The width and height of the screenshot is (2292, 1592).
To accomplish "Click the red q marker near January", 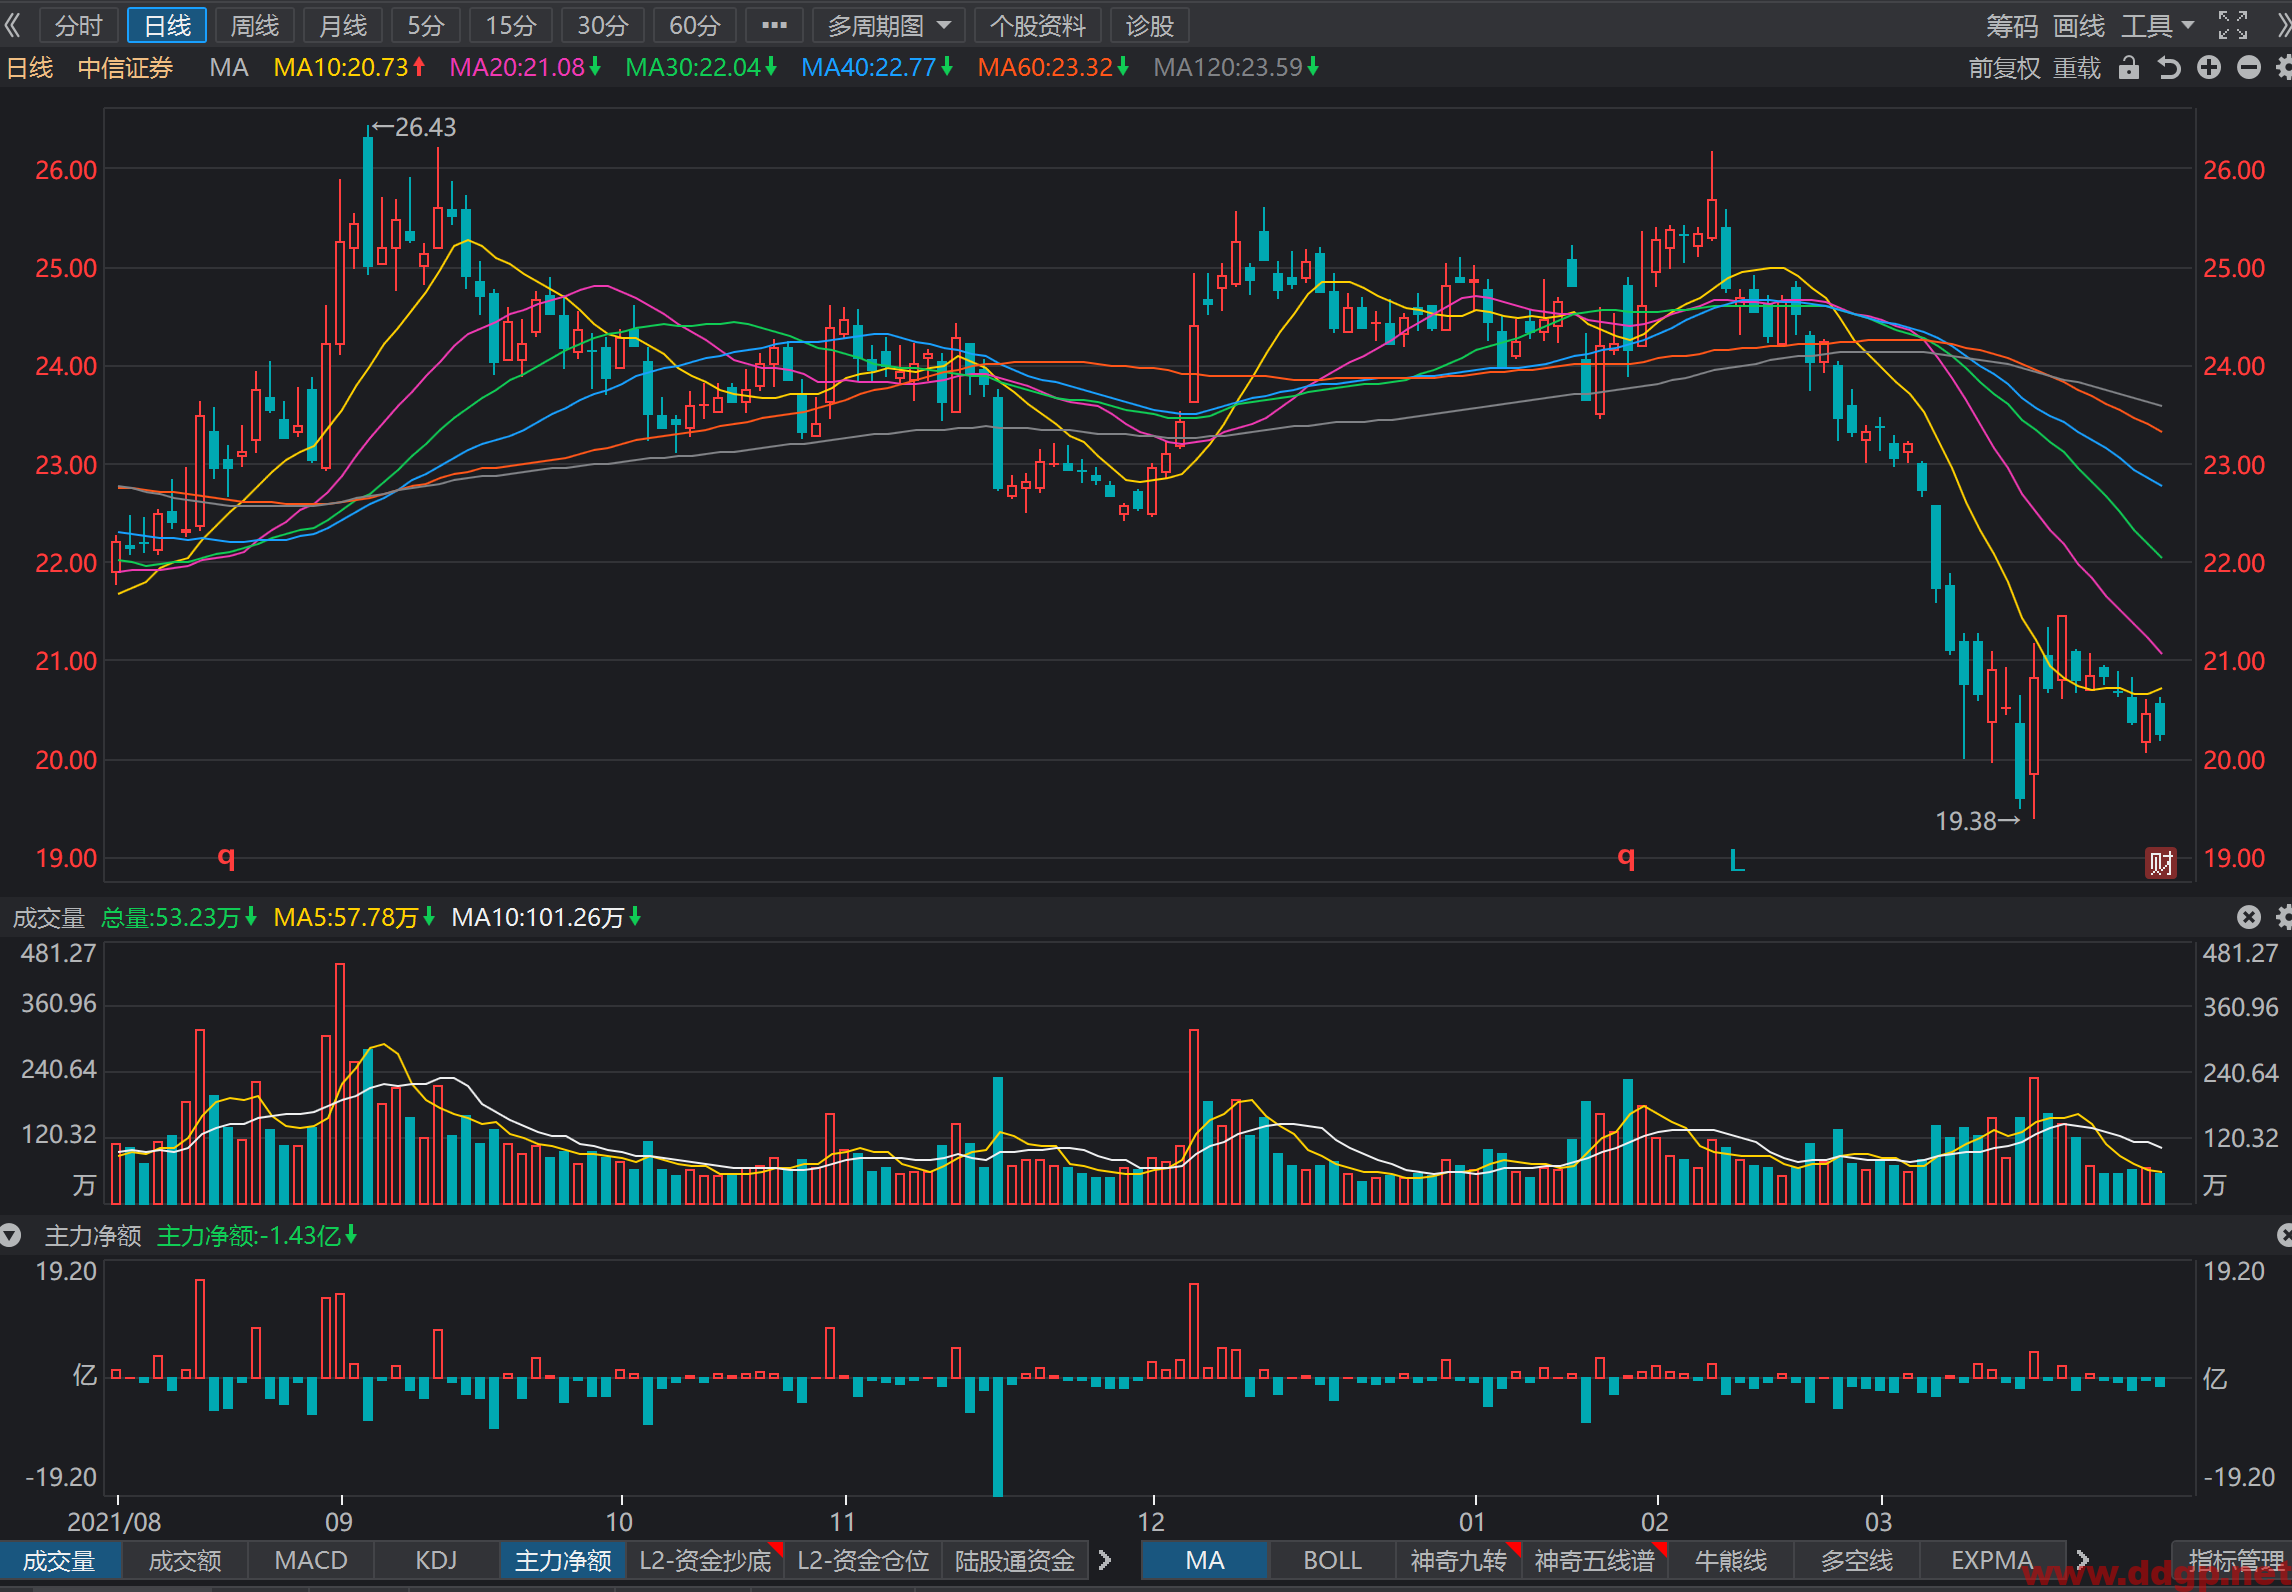I will [x=1627, y=856].
